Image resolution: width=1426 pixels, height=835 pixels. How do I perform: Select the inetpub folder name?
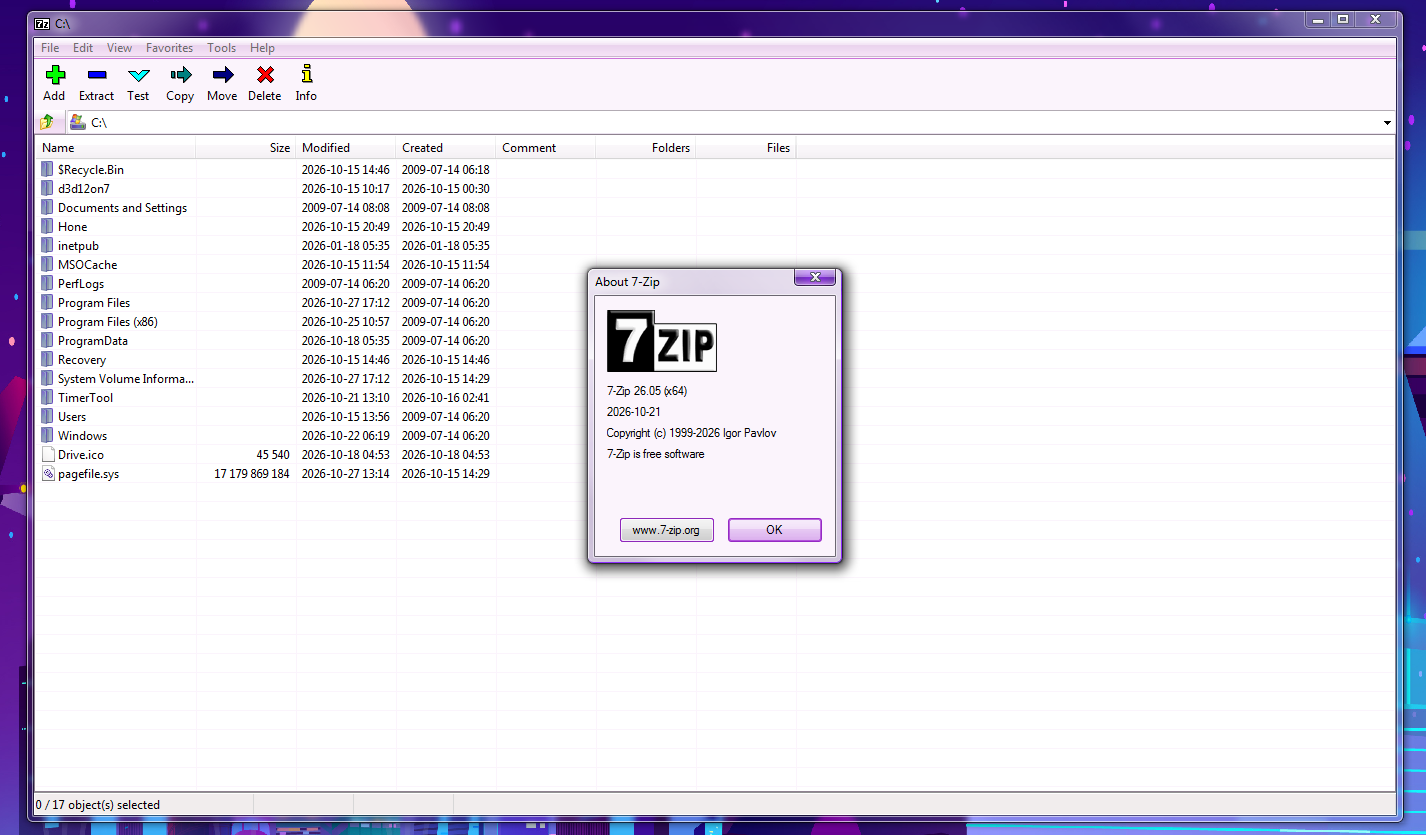(x=78, y=245)
